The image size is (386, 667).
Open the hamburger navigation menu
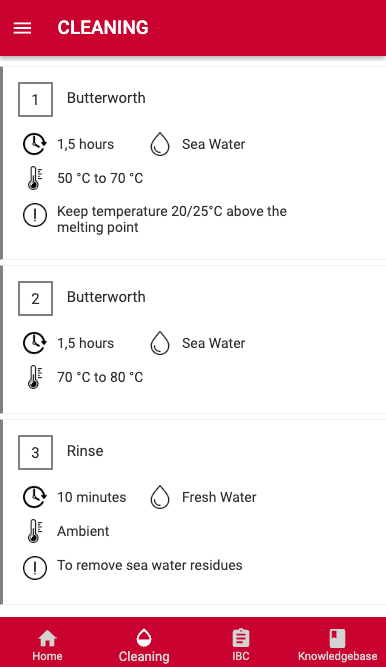(22, 28)
